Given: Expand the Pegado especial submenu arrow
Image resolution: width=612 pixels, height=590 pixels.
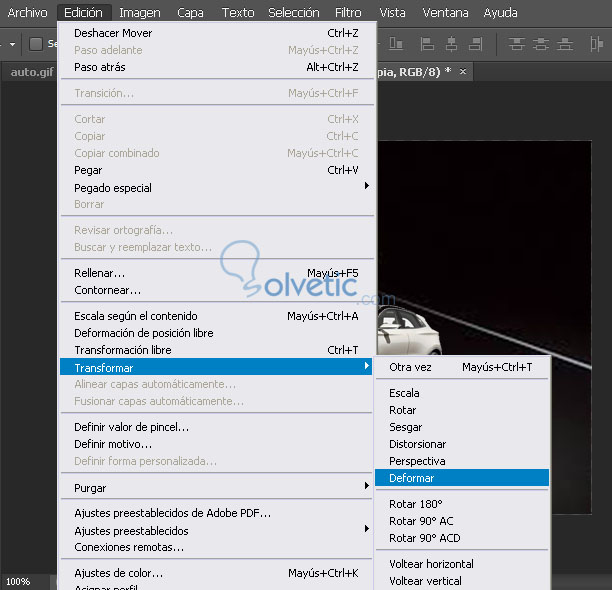Looking at the screenshot, I should click(x=366, y=186).
